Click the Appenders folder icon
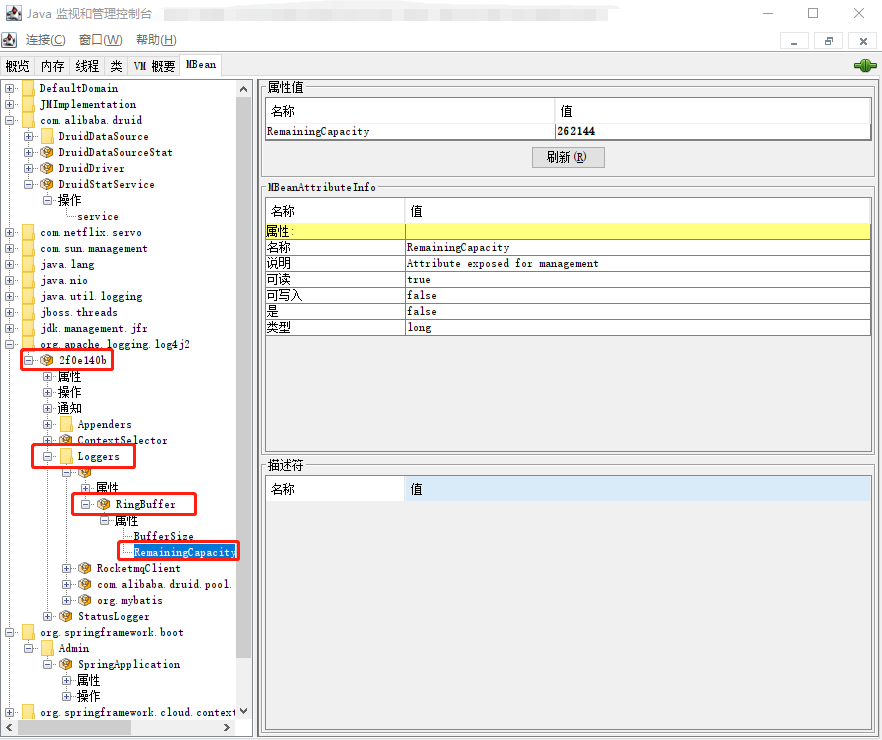Image resolution: width=882 pixels, height=740 pixels. point(66,424)
